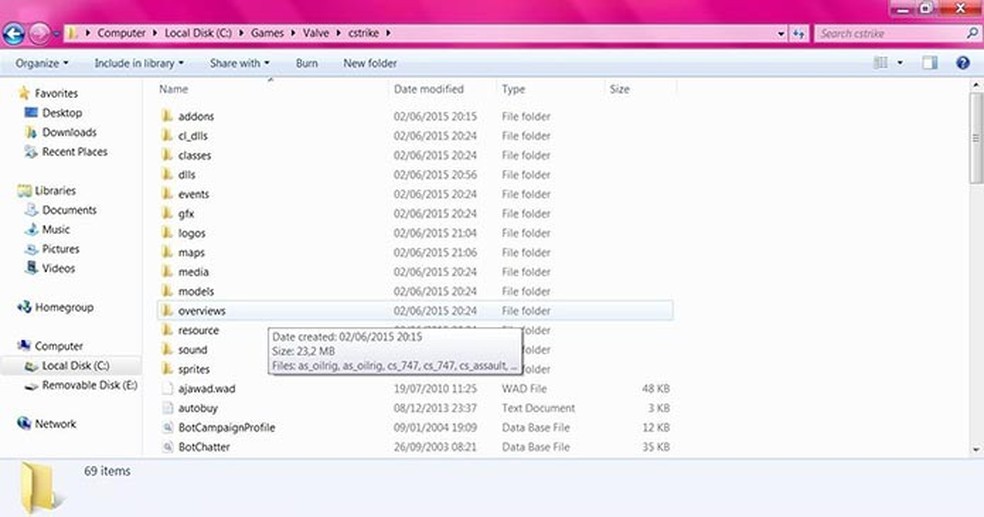Select Local Disk (C:) in navigation pane
The image size is (984, 517).
(x=75, y=366)
